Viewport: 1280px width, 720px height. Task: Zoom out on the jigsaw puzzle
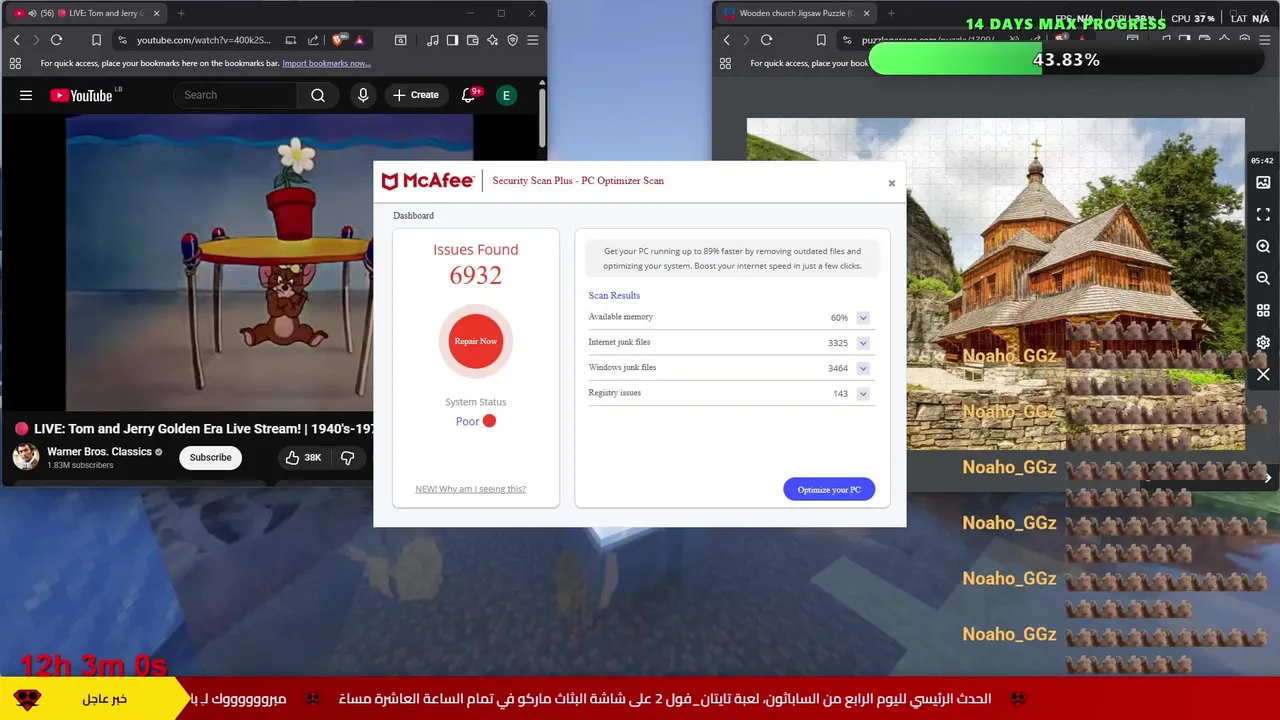pos(1263,278)
